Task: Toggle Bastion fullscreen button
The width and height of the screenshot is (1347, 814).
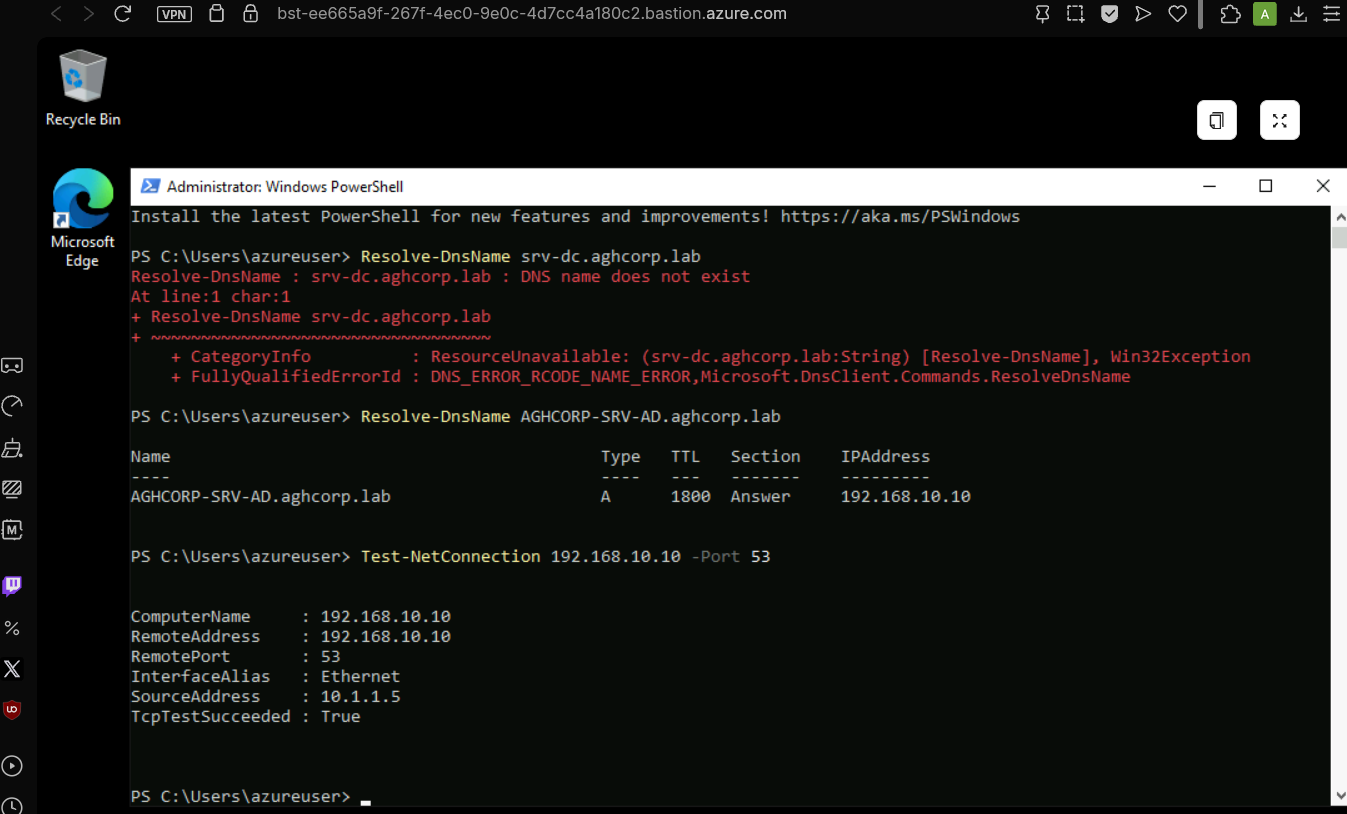Action: point(1279,121)
